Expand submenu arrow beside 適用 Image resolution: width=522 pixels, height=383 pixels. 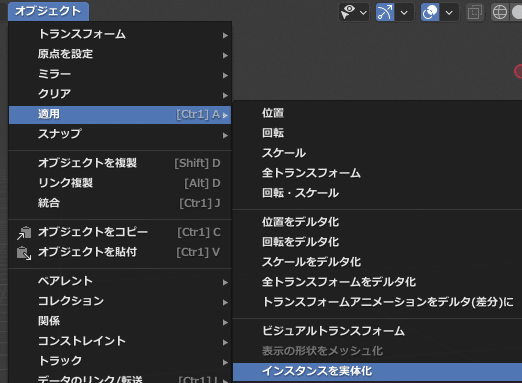pos(226,115)
